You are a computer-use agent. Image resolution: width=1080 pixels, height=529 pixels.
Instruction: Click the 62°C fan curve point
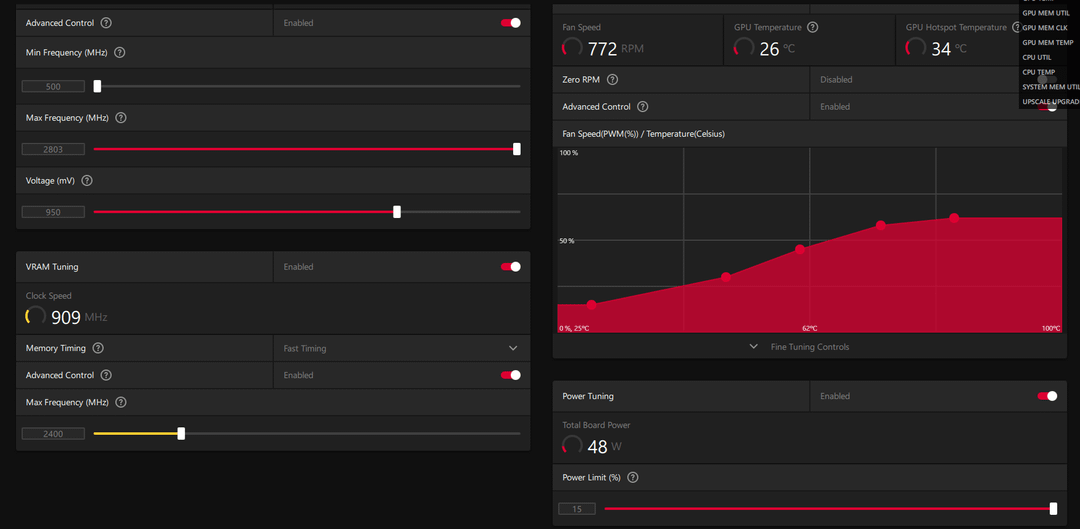pyautogui.click(x=800, y=249)
